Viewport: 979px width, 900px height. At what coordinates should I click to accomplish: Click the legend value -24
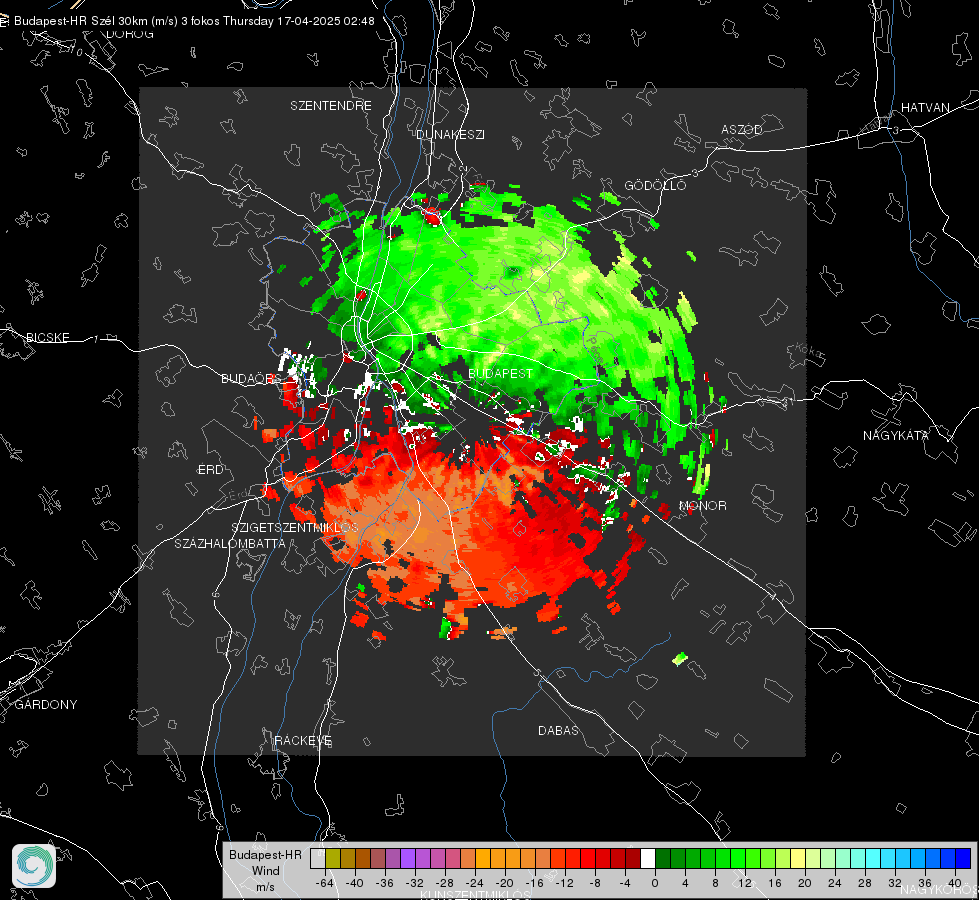coord(475,883)
